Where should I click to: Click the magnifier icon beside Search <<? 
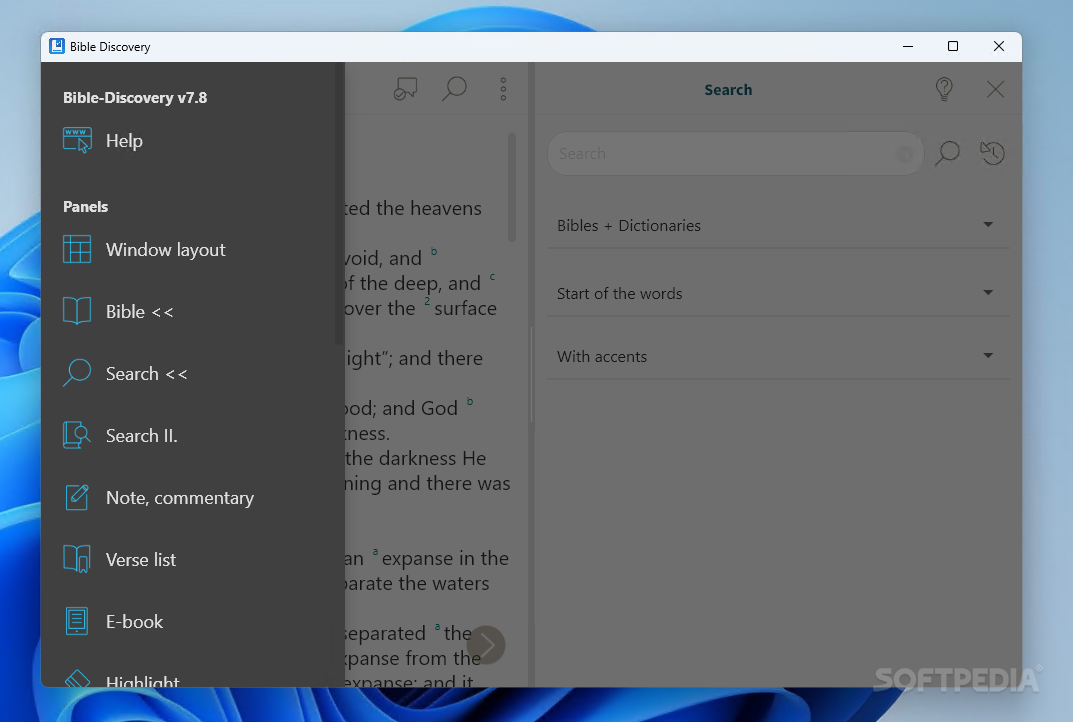77,373
